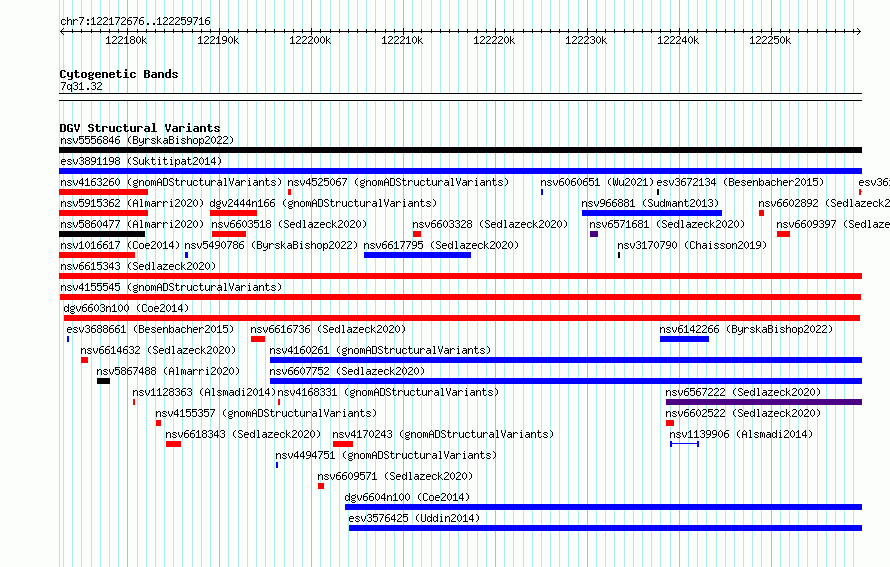
Task: Click the black bar under nsv5860477
Action: 102,234
